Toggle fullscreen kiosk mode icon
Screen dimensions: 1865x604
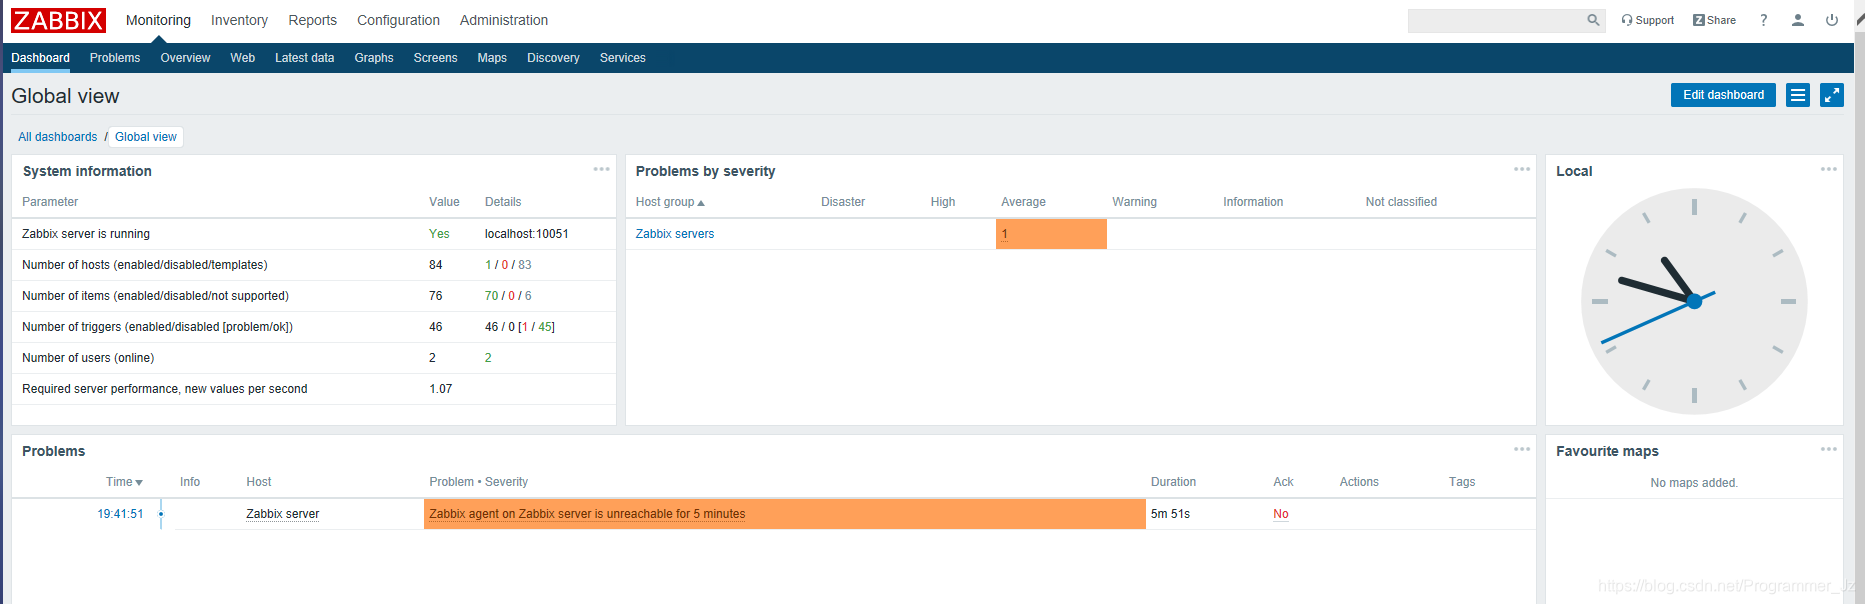pos(1832,95)
